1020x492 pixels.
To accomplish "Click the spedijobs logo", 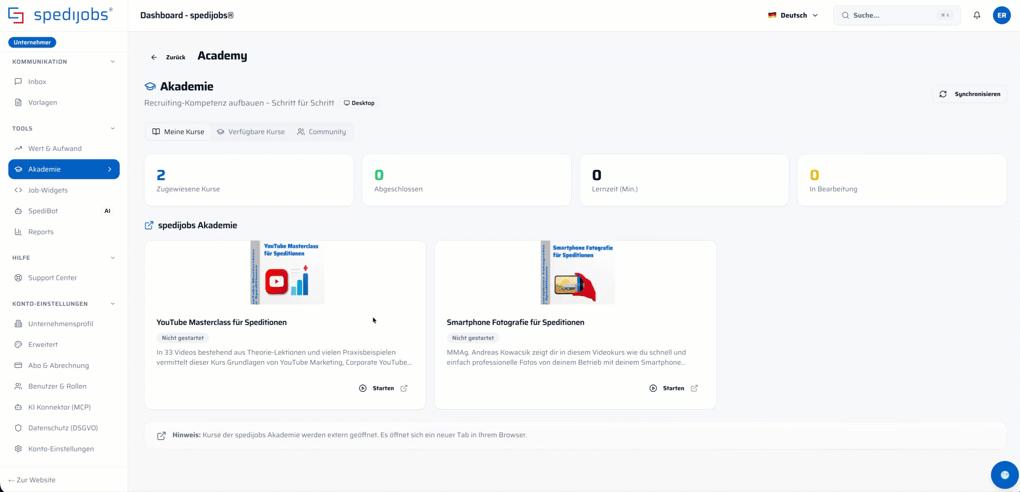I will [x=60, y=15].
